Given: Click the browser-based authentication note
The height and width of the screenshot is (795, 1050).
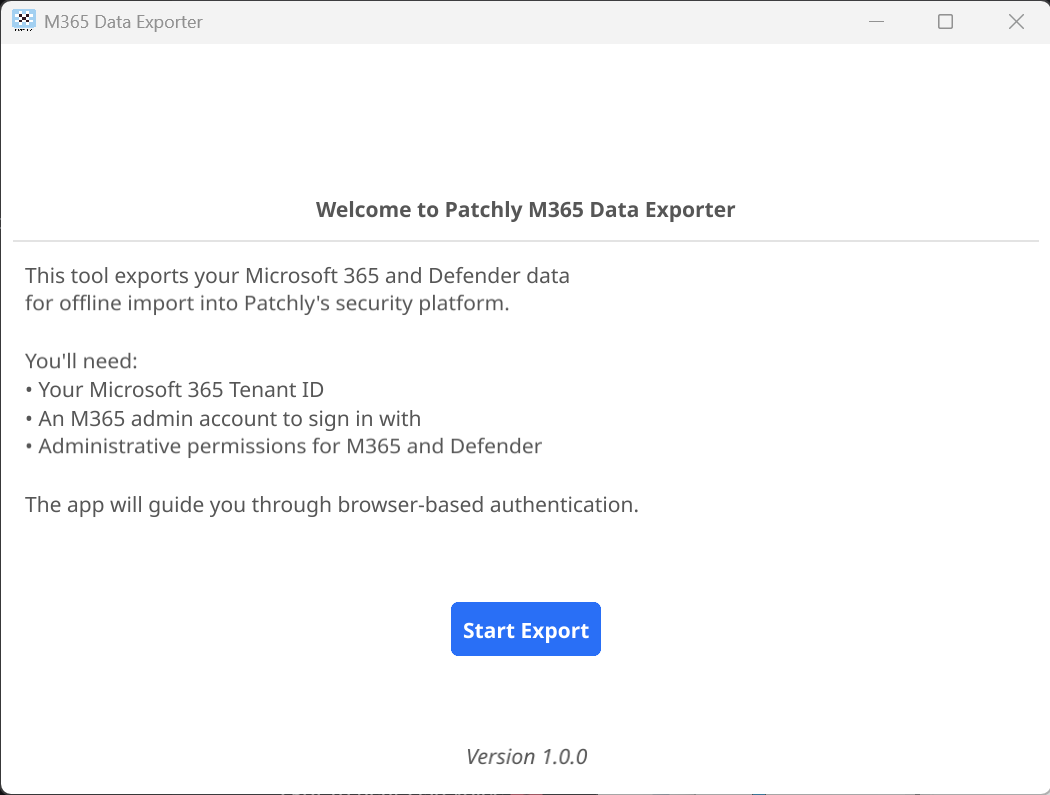Looking at the screenshot, I should 332,504.
